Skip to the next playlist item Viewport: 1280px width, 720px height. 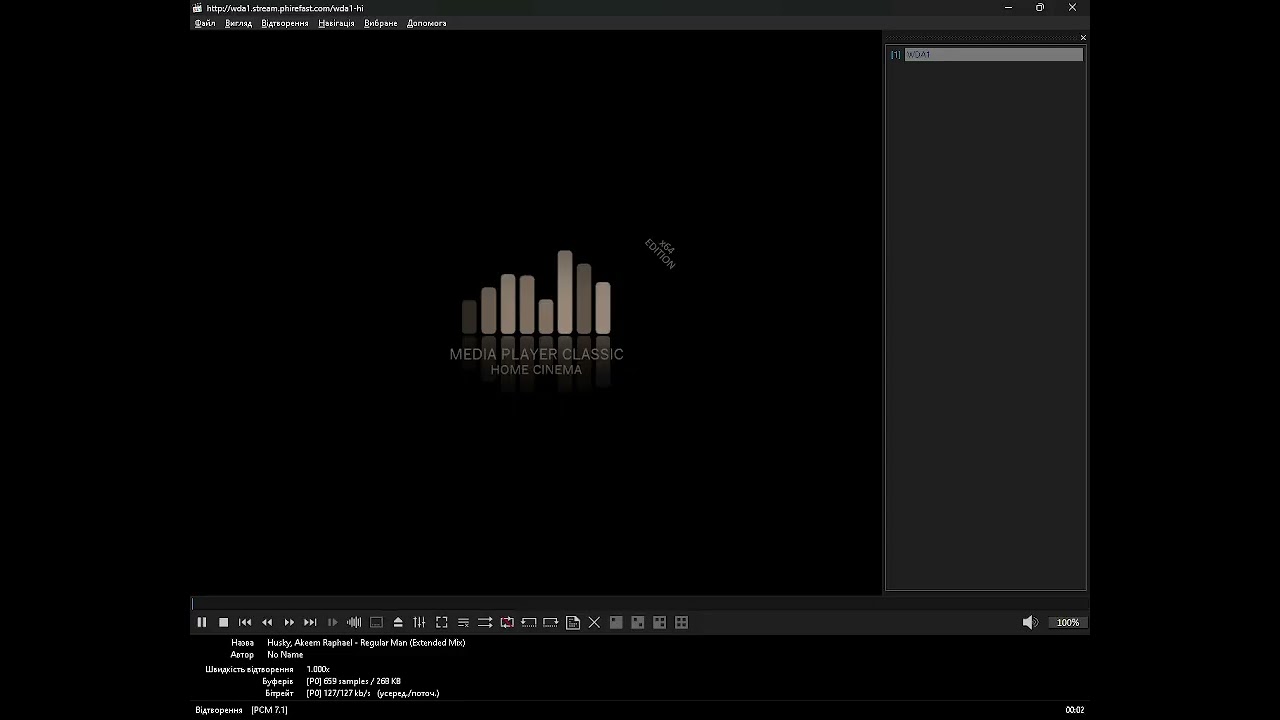coord(310,622)
